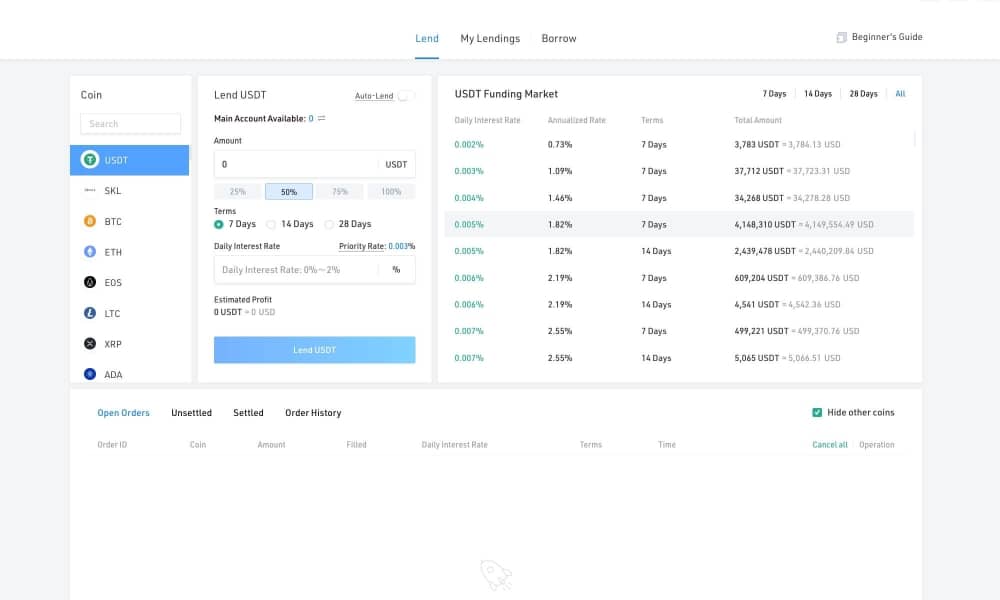Select the 7 Days term radio button

click(219, 224)
